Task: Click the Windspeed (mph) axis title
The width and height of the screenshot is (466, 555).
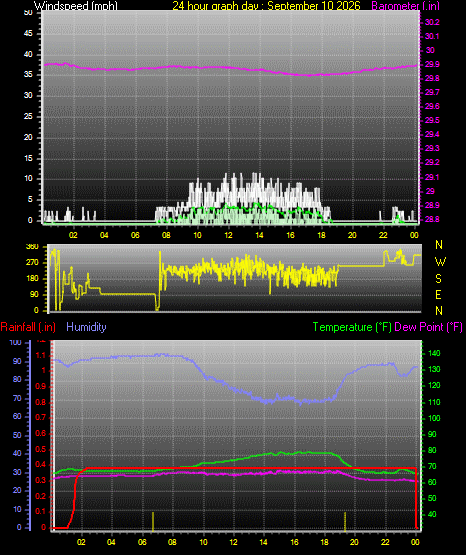Action: click(75, 6)
